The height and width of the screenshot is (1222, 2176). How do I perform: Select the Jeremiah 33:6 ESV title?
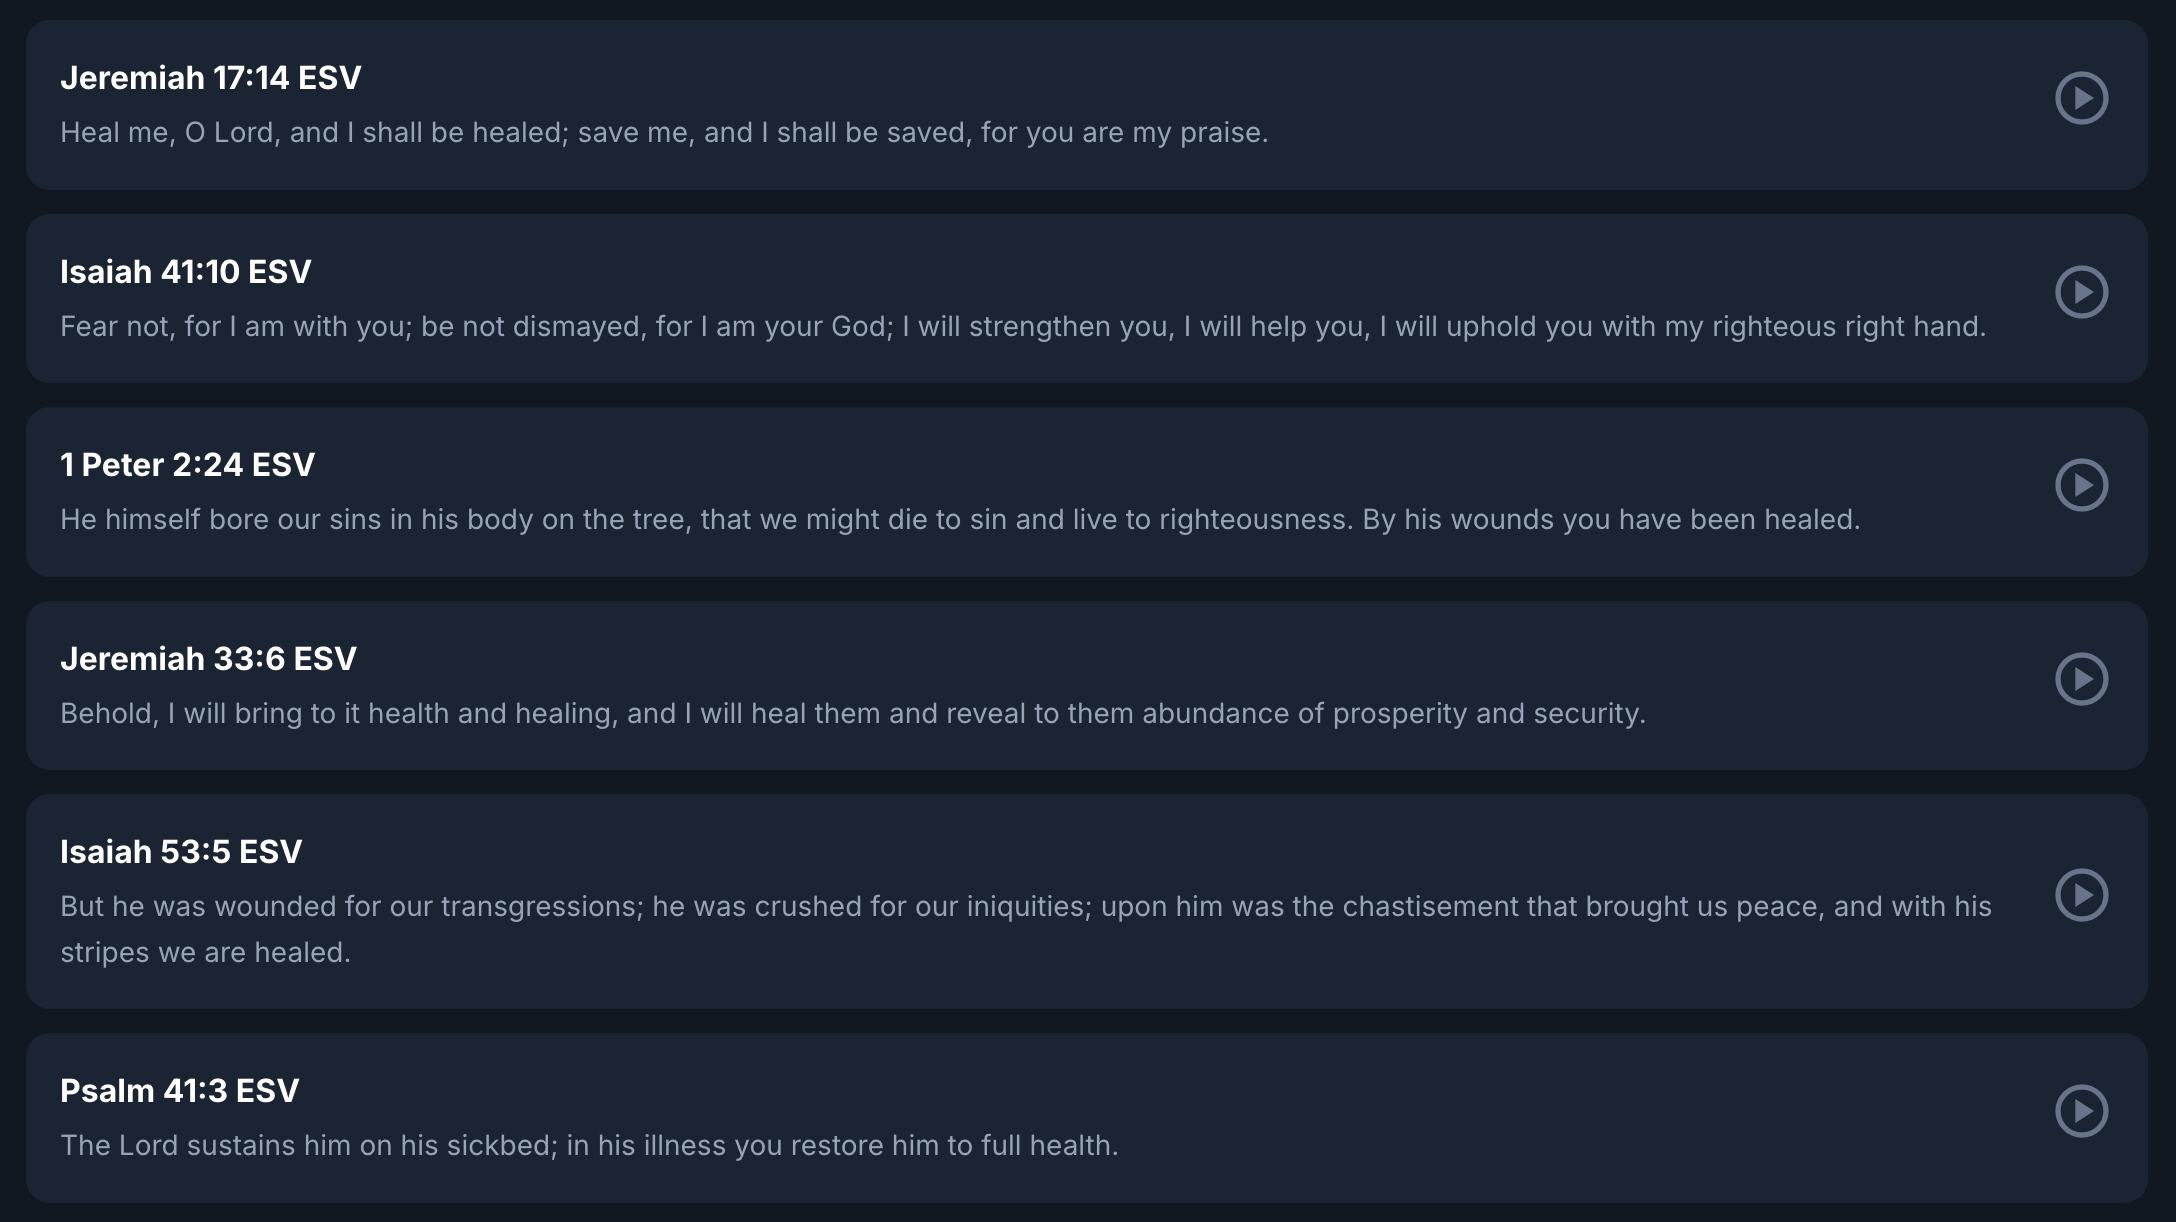208,659
